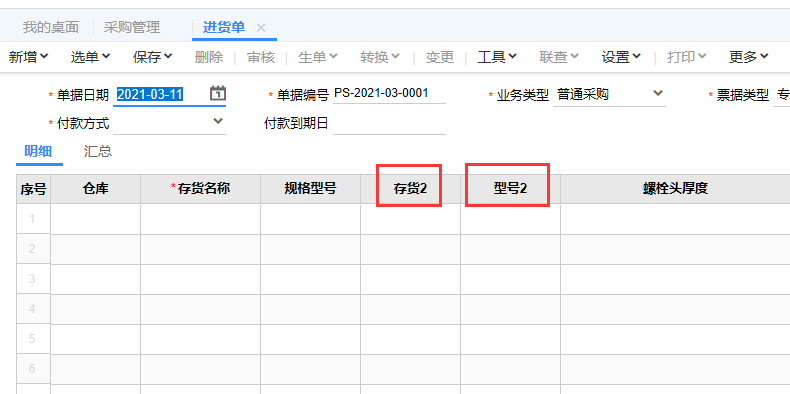
Task: Open the 转换 dropdown menu
Action: [380, 57]
